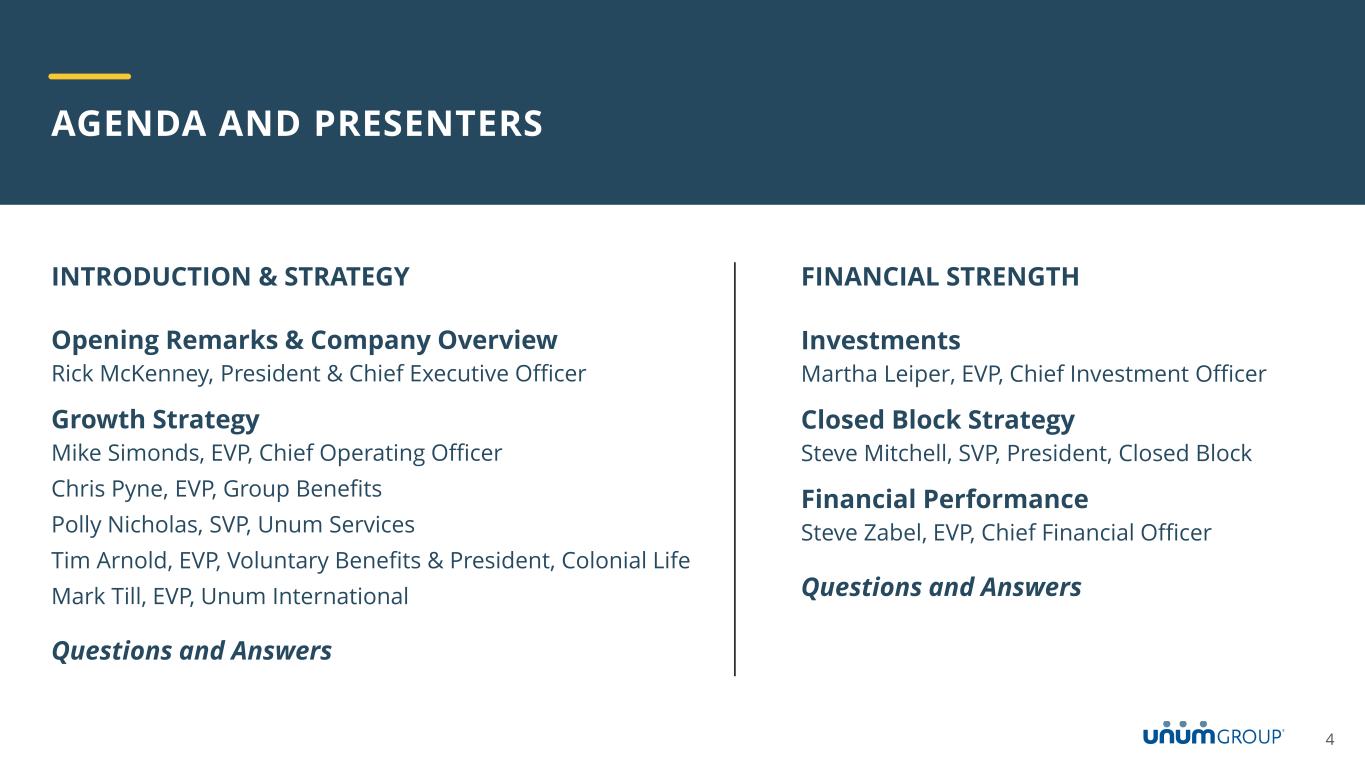Click the Introduction & Strategy heading
Screen dimensions: 1365x768
(230, 277)
